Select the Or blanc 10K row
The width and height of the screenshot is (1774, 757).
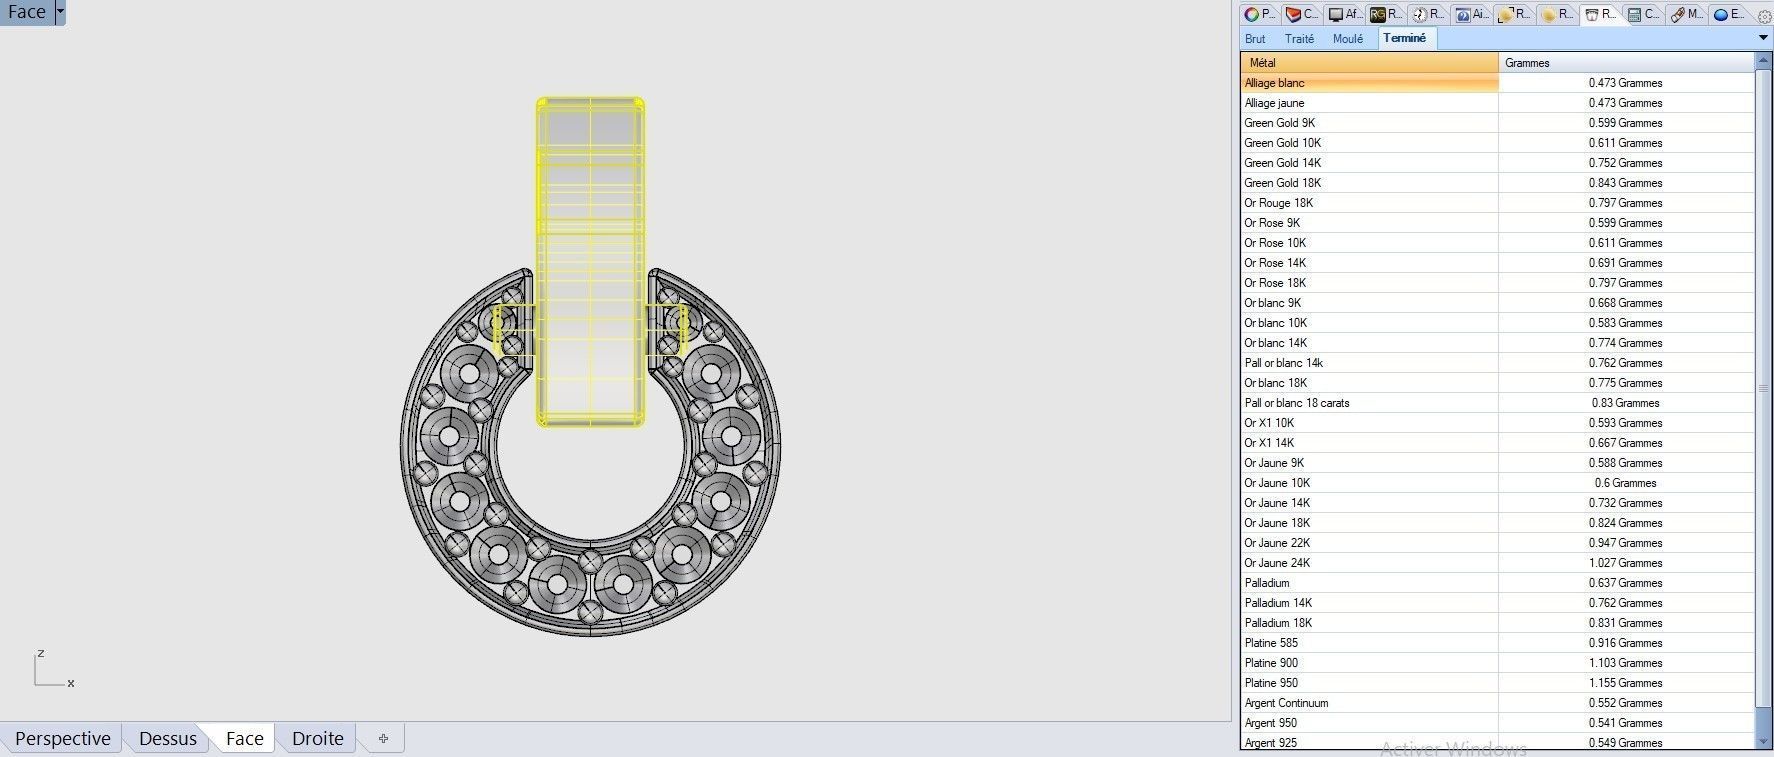[1497, 323]
